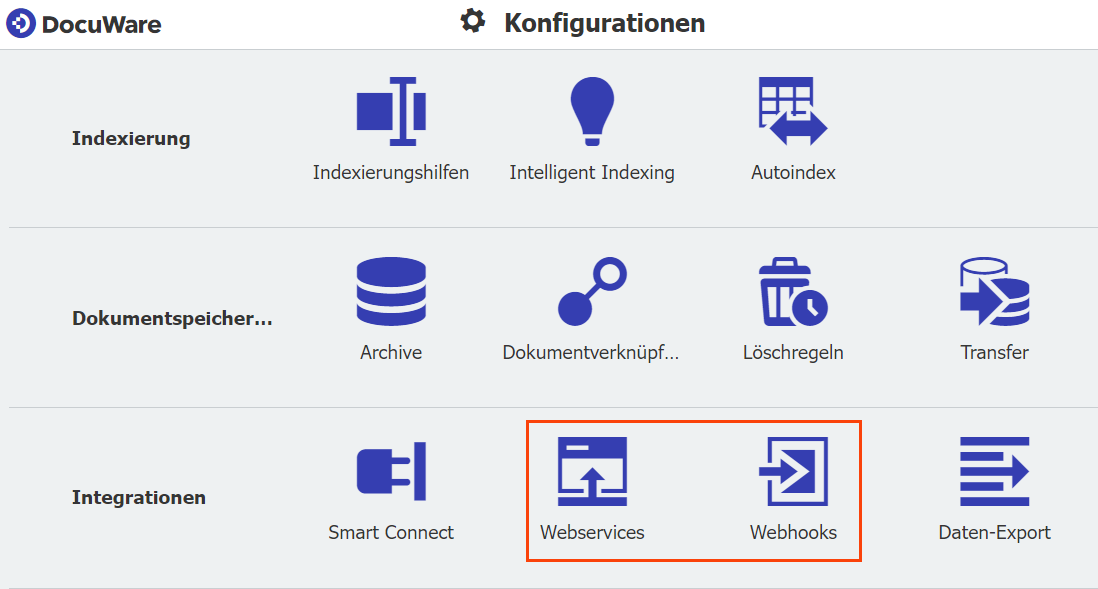Open the Webservices icon
This screenshot has height=589, width=1098.
pos(592,471)
